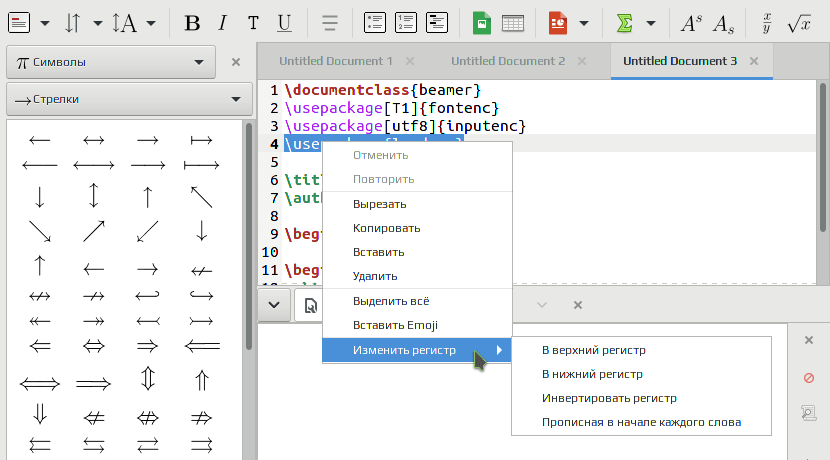Apply typewriter text formatting
Image resolution: width=830 pixels, height=460 pixels.
(253, 23)
